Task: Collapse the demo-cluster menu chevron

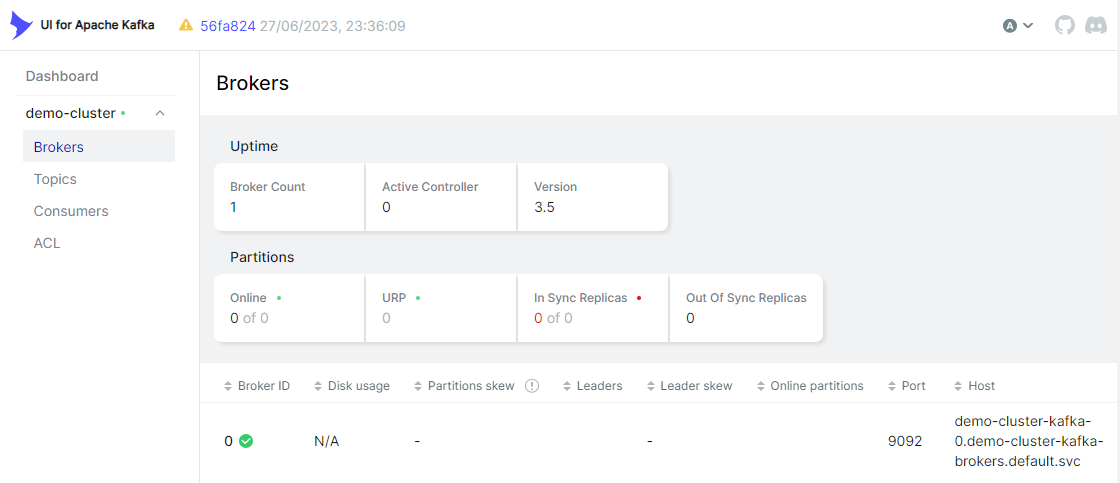Action: point(160,113)
